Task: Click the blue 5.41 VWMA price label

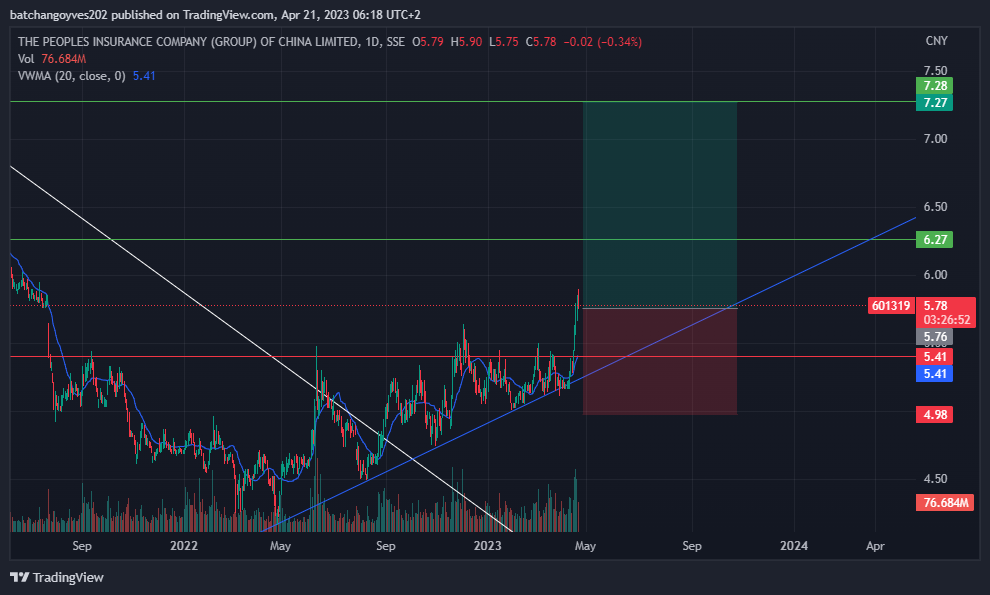Action: (934, 373)
